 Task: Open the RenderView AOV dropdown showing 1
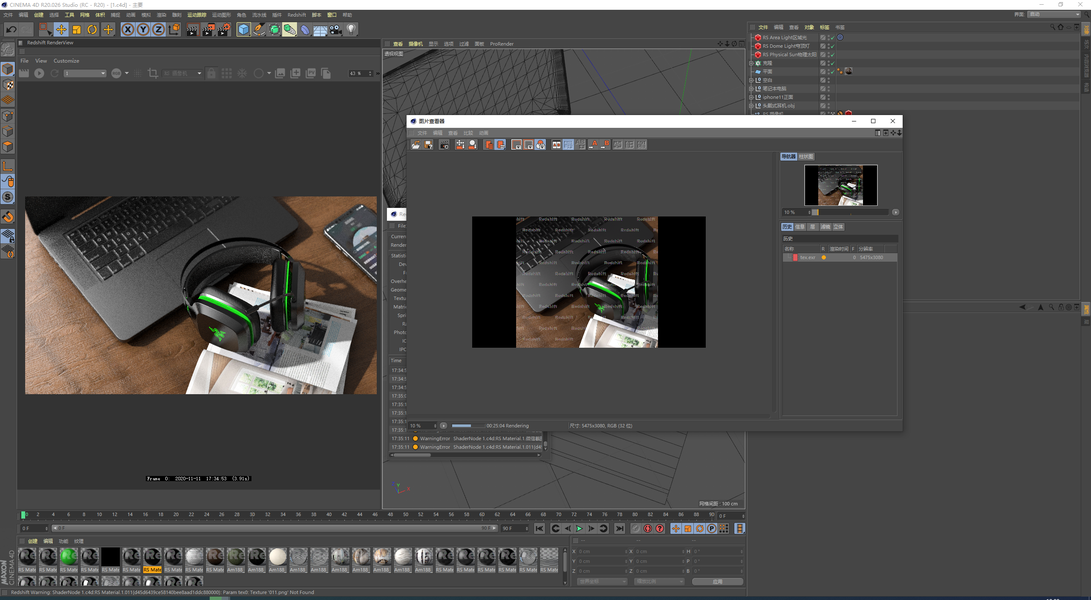click(85, 73)
